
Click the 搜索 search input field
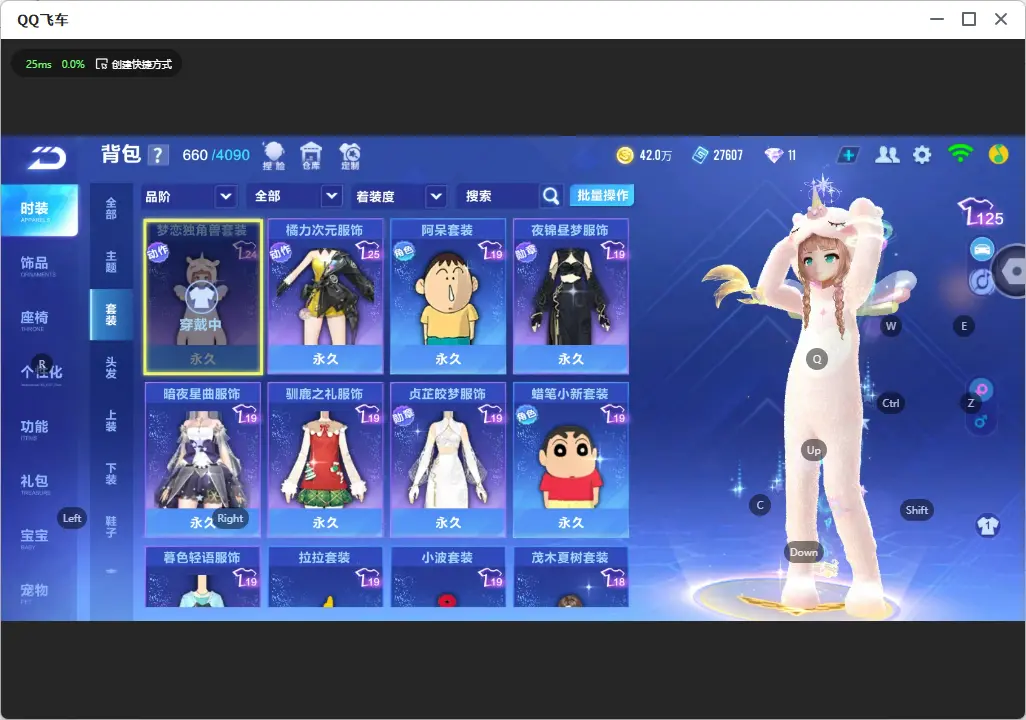click(499, 196)
